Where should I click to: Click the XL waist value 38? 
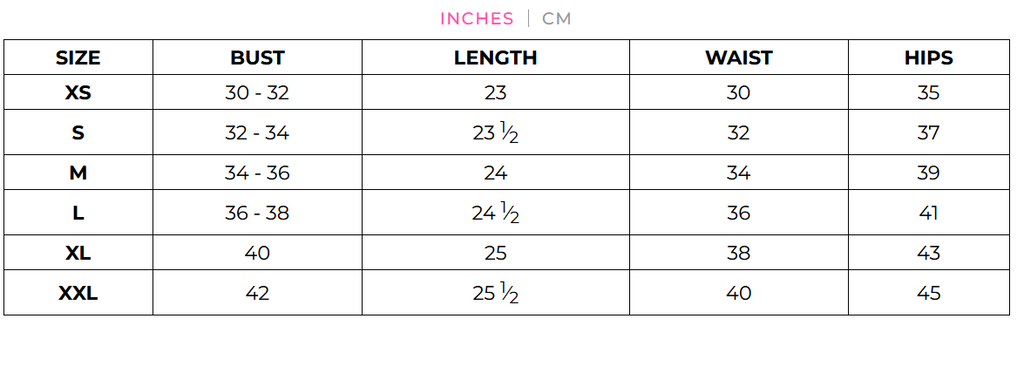[x=739, y=253]
